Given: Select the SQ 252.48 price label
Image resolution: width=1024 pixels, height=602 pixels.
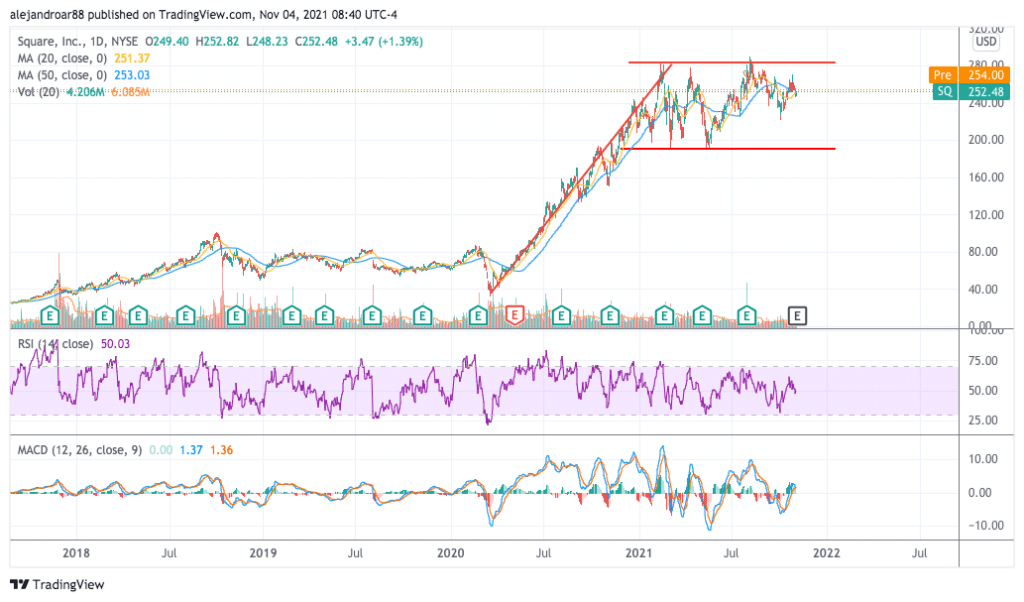Looking at the screenshot, I should (971, 91).
